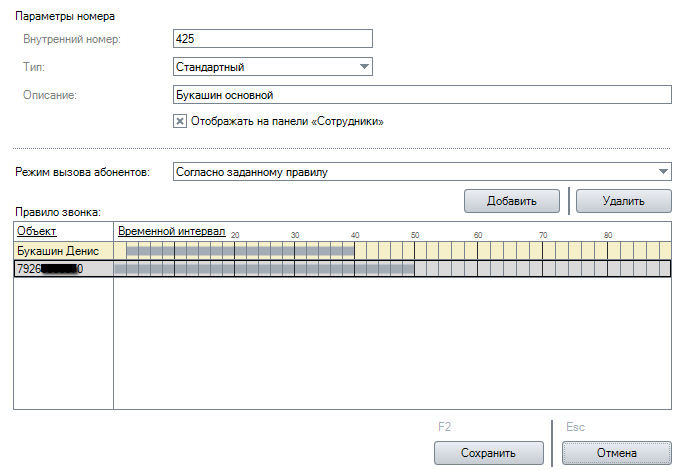Select the 7926 phone number row

[x=342, y=269]
